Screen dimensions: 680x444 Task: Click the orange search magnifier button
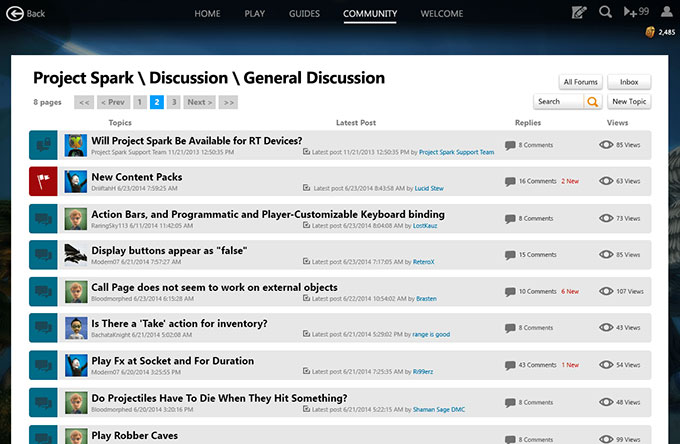[x=592, y=102]
